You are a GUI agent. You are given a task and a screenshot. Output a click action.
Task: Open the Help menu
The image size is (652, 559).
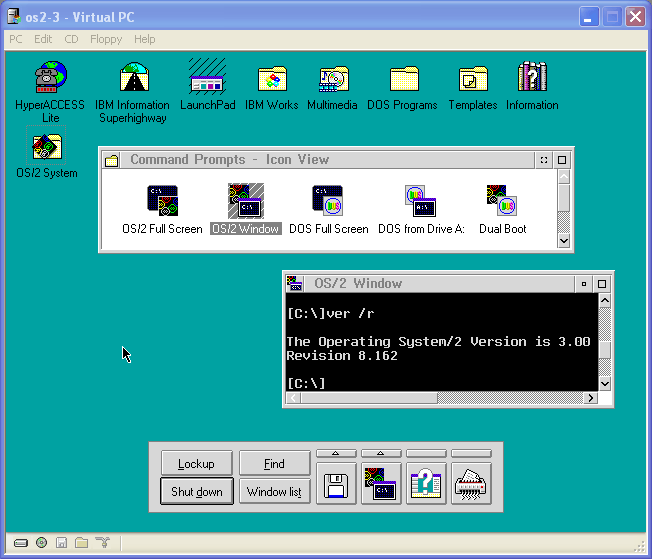click(x=144, y=39)
